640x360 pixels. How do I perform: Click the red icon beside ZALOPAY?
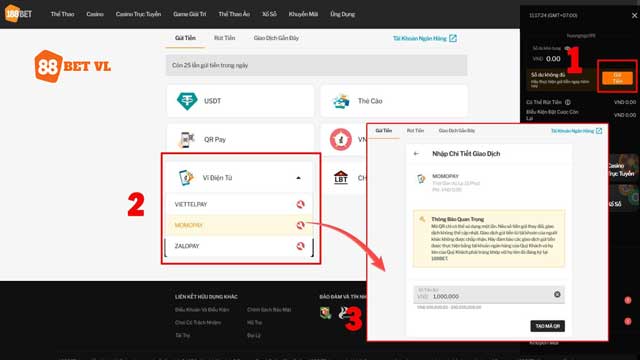(x=300, y=246)
